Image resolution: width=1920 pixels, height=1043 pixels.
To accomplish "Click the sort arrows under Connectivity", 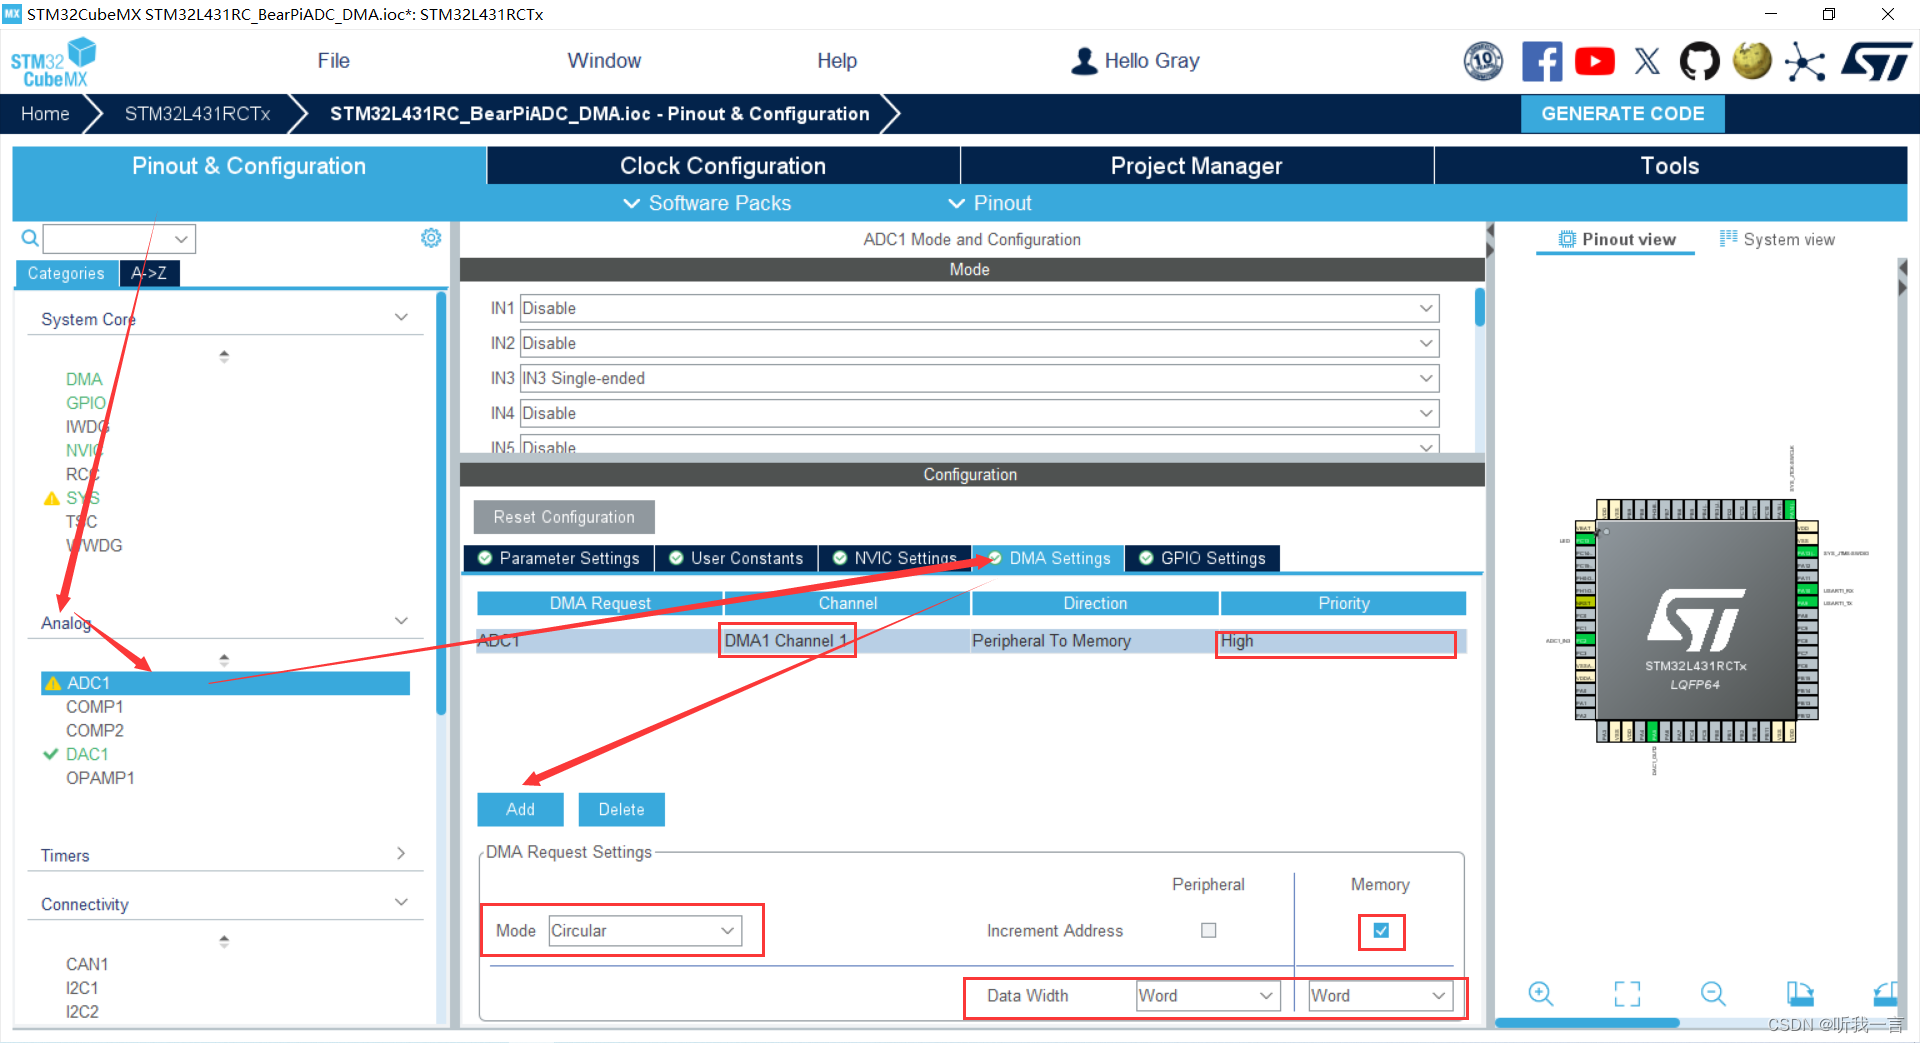I will 224,941.
